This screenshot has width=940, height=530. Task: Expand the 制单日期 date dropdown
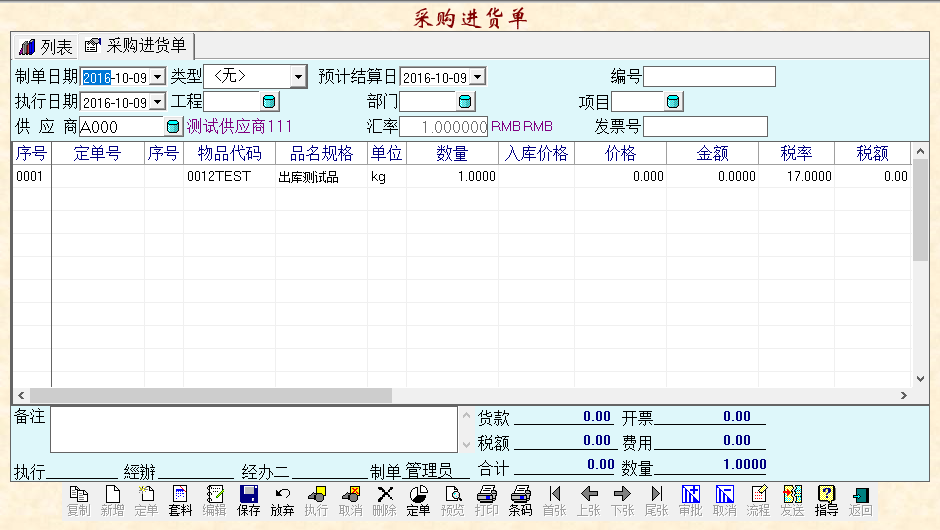coord(157,77)
